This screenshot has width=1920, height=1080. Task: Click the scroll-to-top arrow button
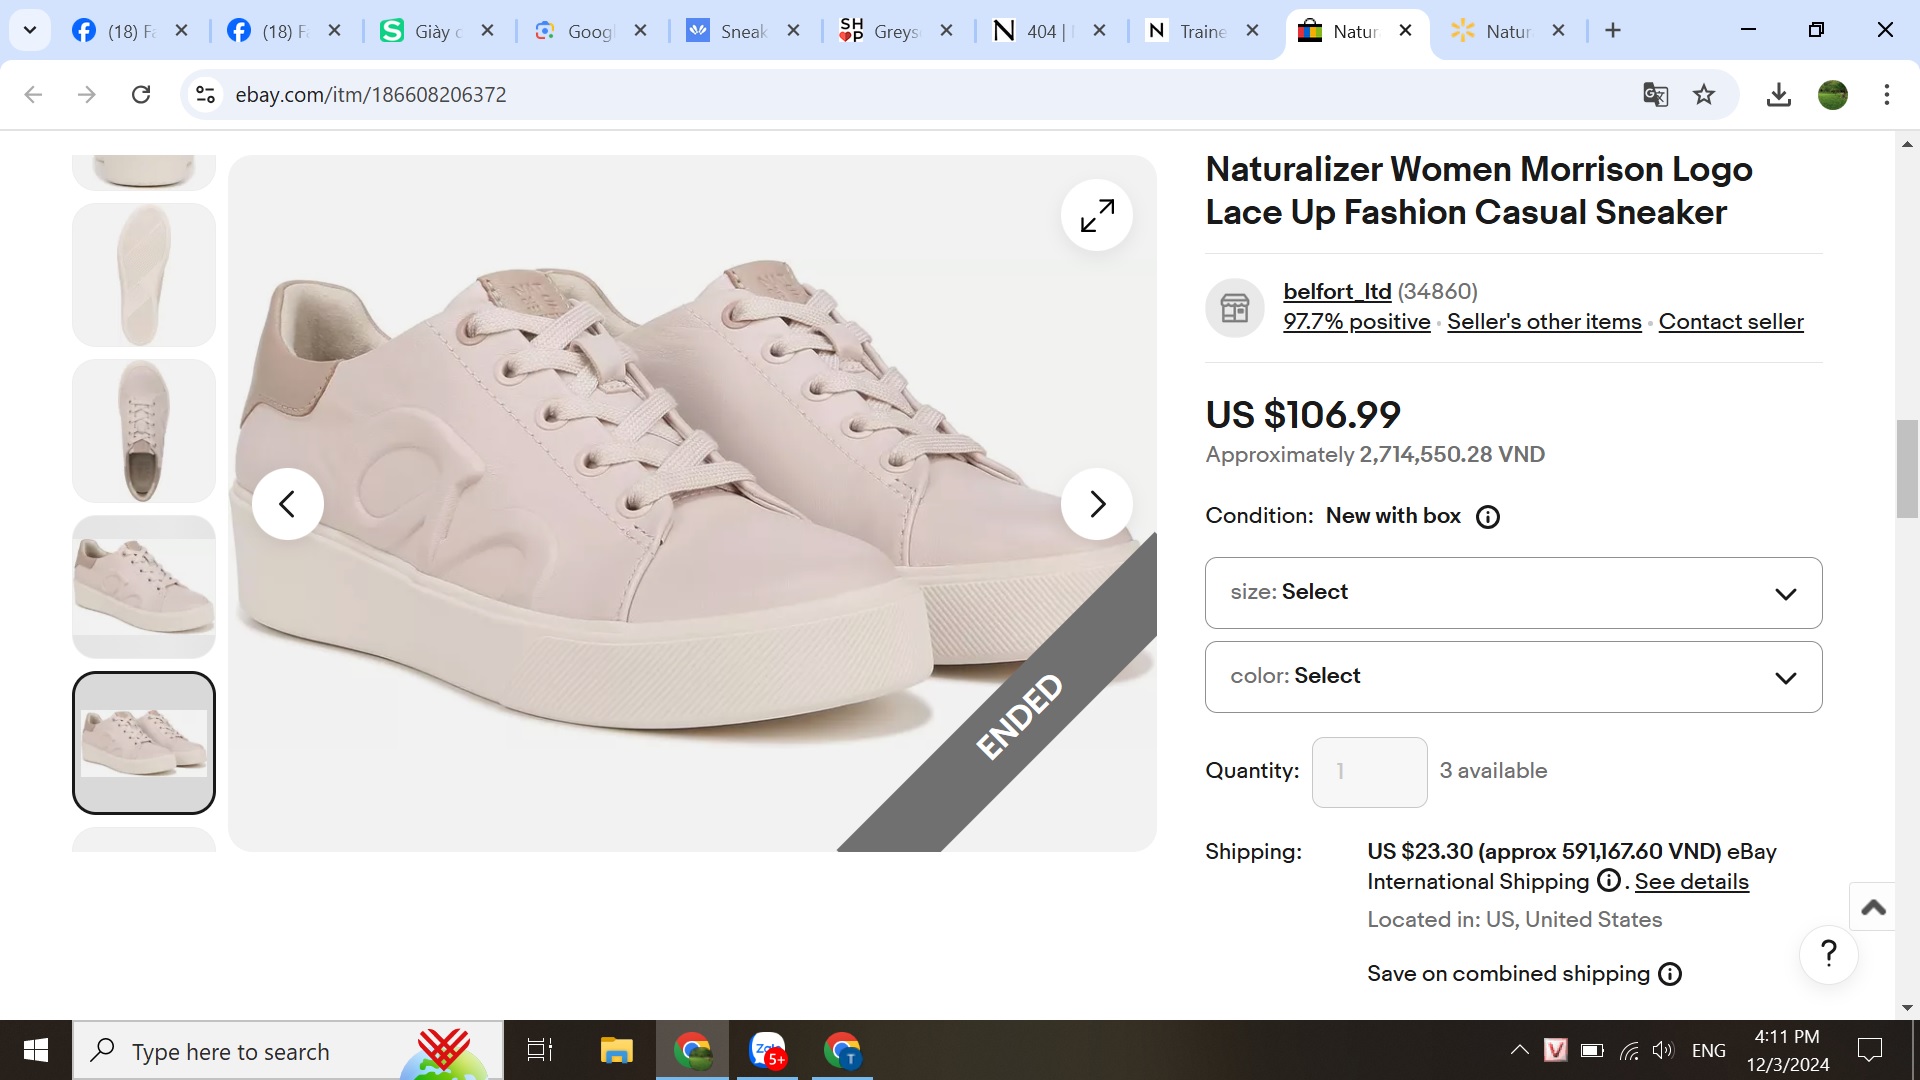point(1873,907)
